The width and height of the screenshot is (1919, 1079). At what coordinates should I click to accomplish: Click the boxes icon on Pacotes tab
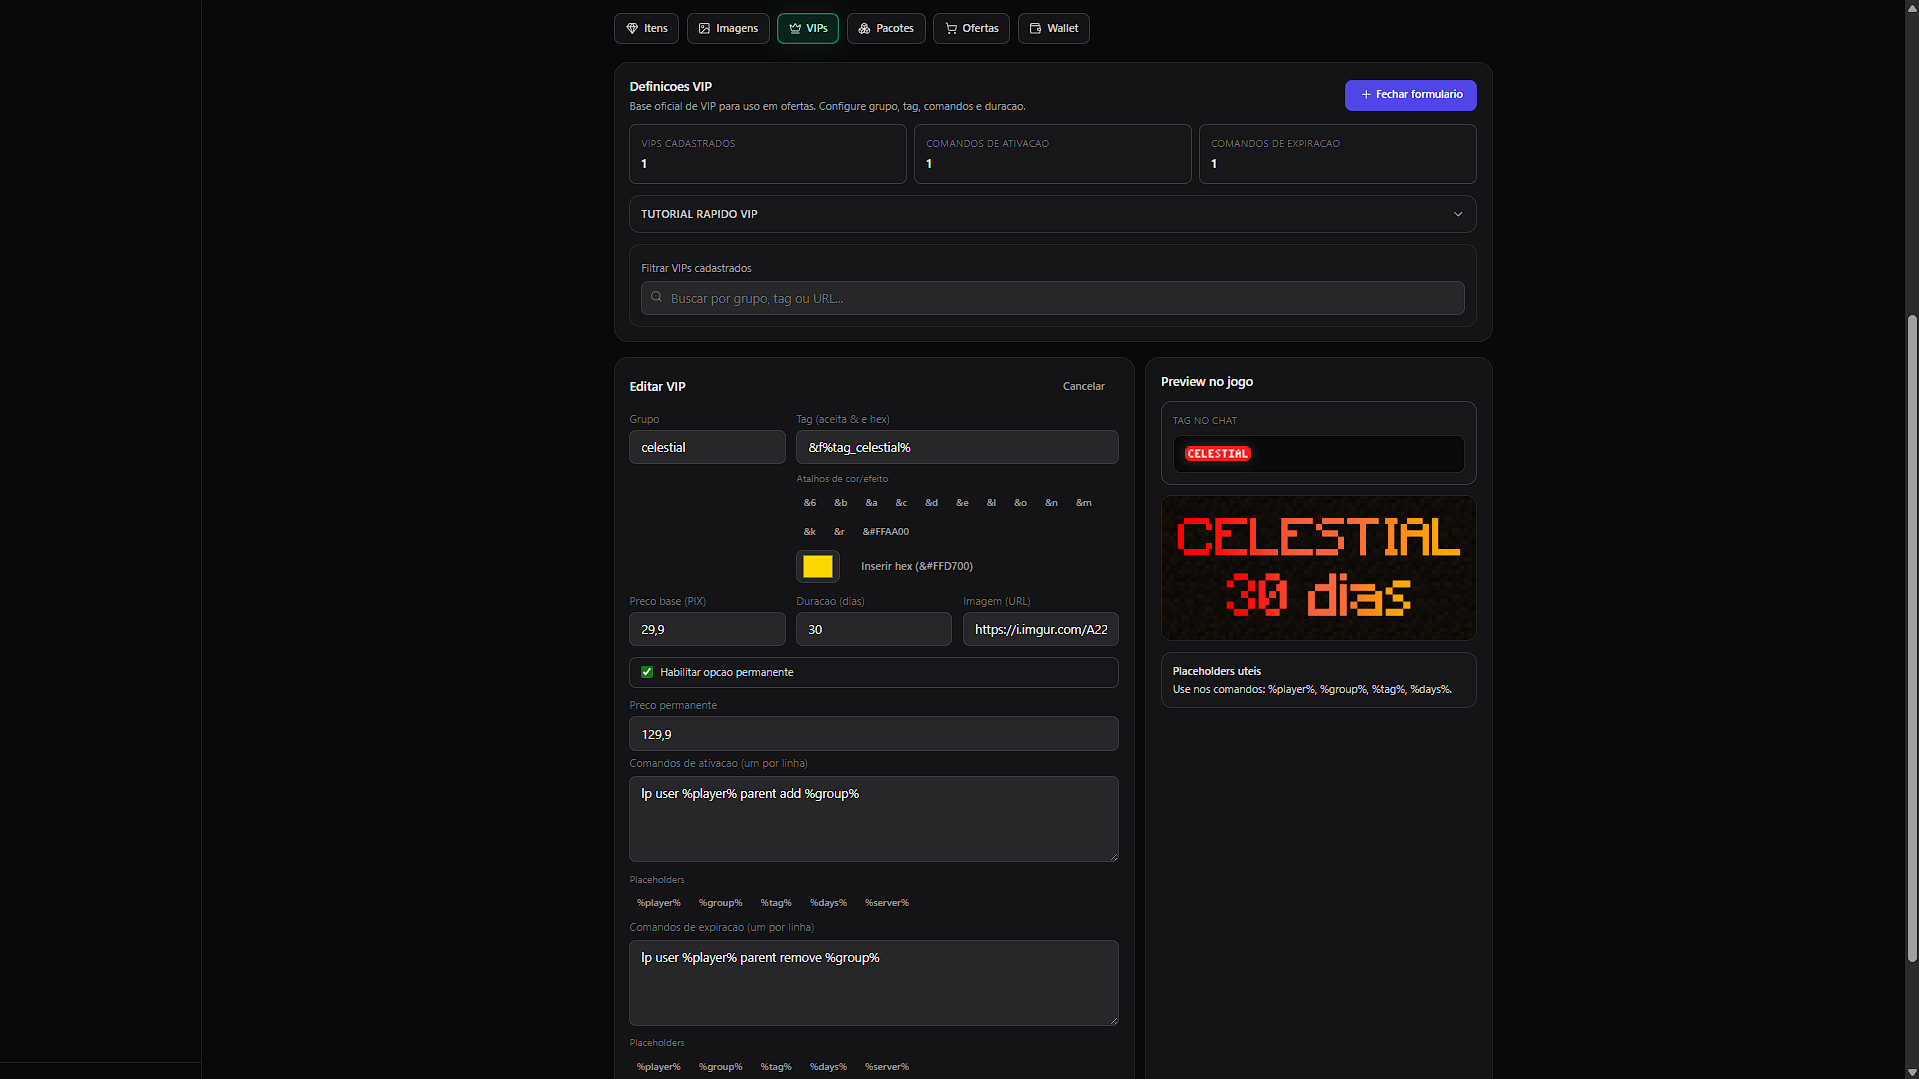tap(864, 29)
